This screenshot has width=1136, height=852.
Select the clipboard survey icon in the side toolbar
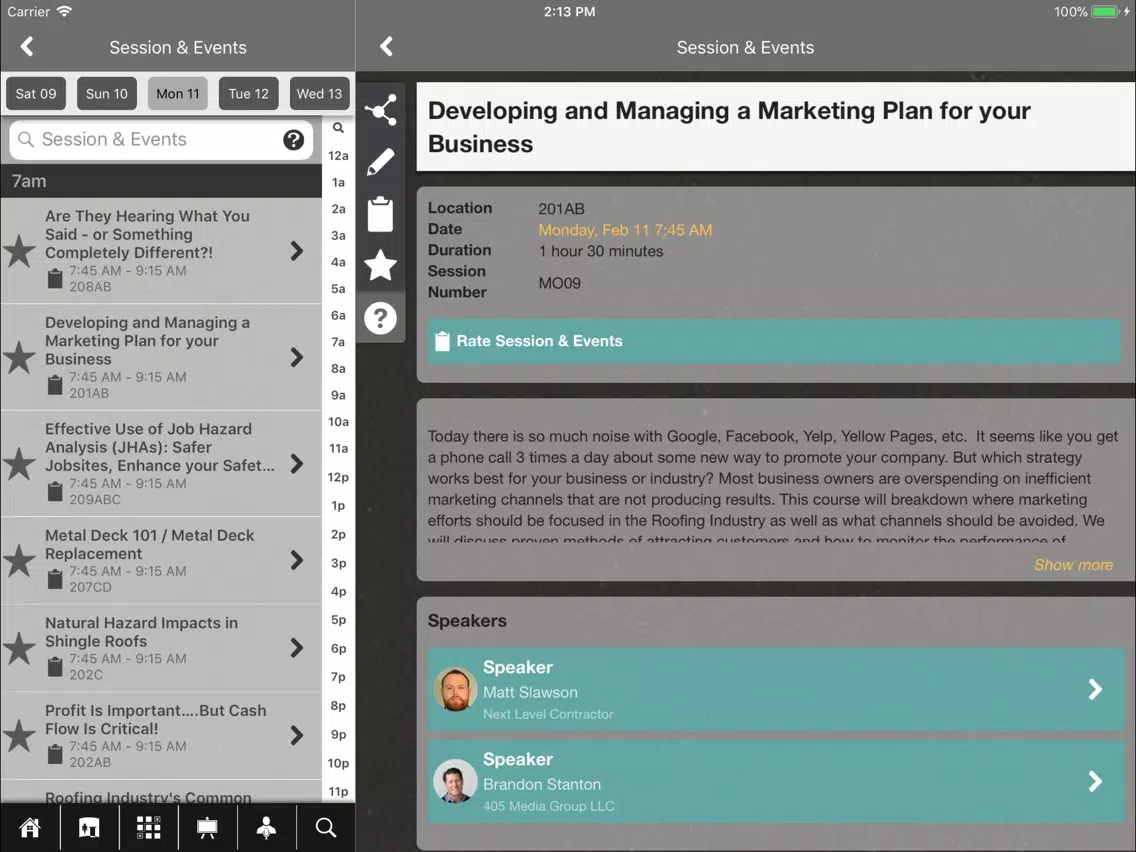pos(380,214)
